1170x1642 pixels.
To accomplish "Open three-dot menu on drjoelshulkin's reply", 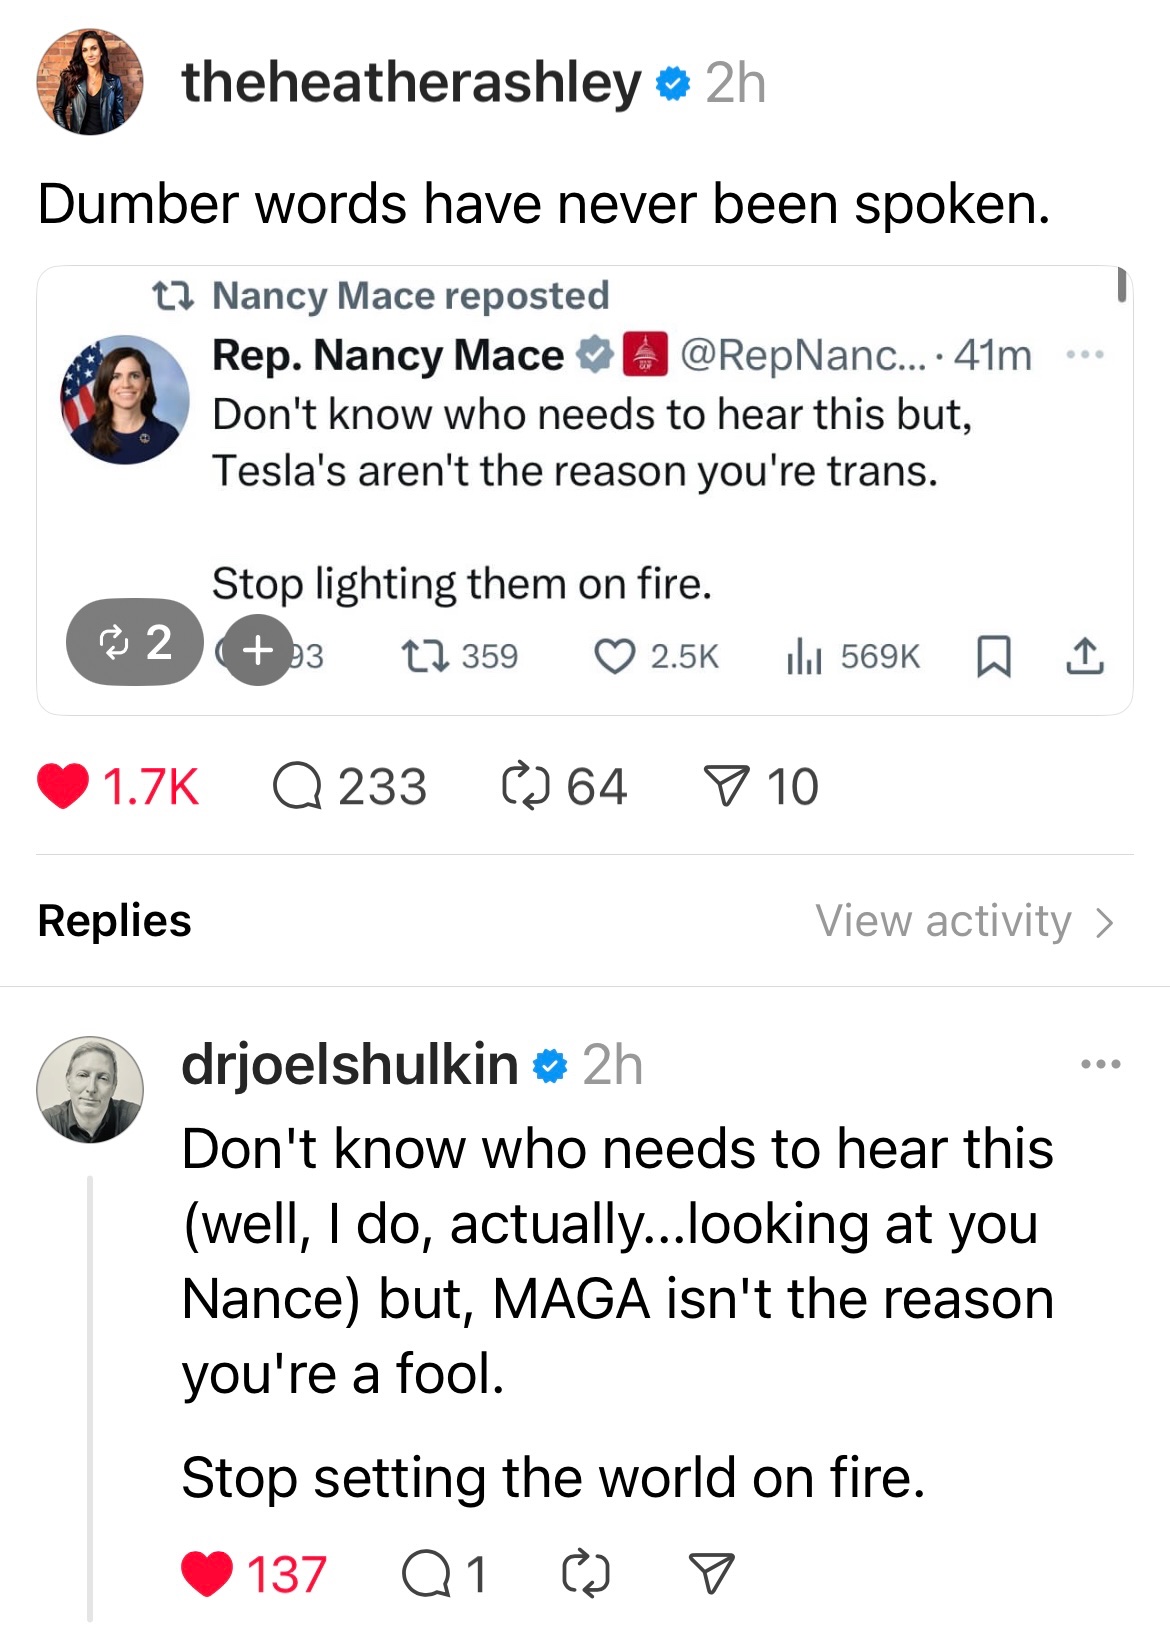I will coord(1100,1064).
